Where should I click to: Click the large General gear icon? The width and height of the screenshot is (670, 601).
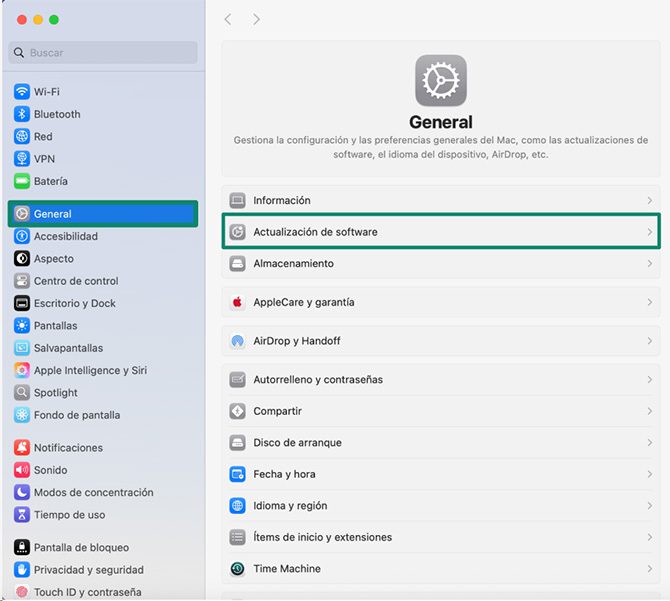click(x=441, y=80)
